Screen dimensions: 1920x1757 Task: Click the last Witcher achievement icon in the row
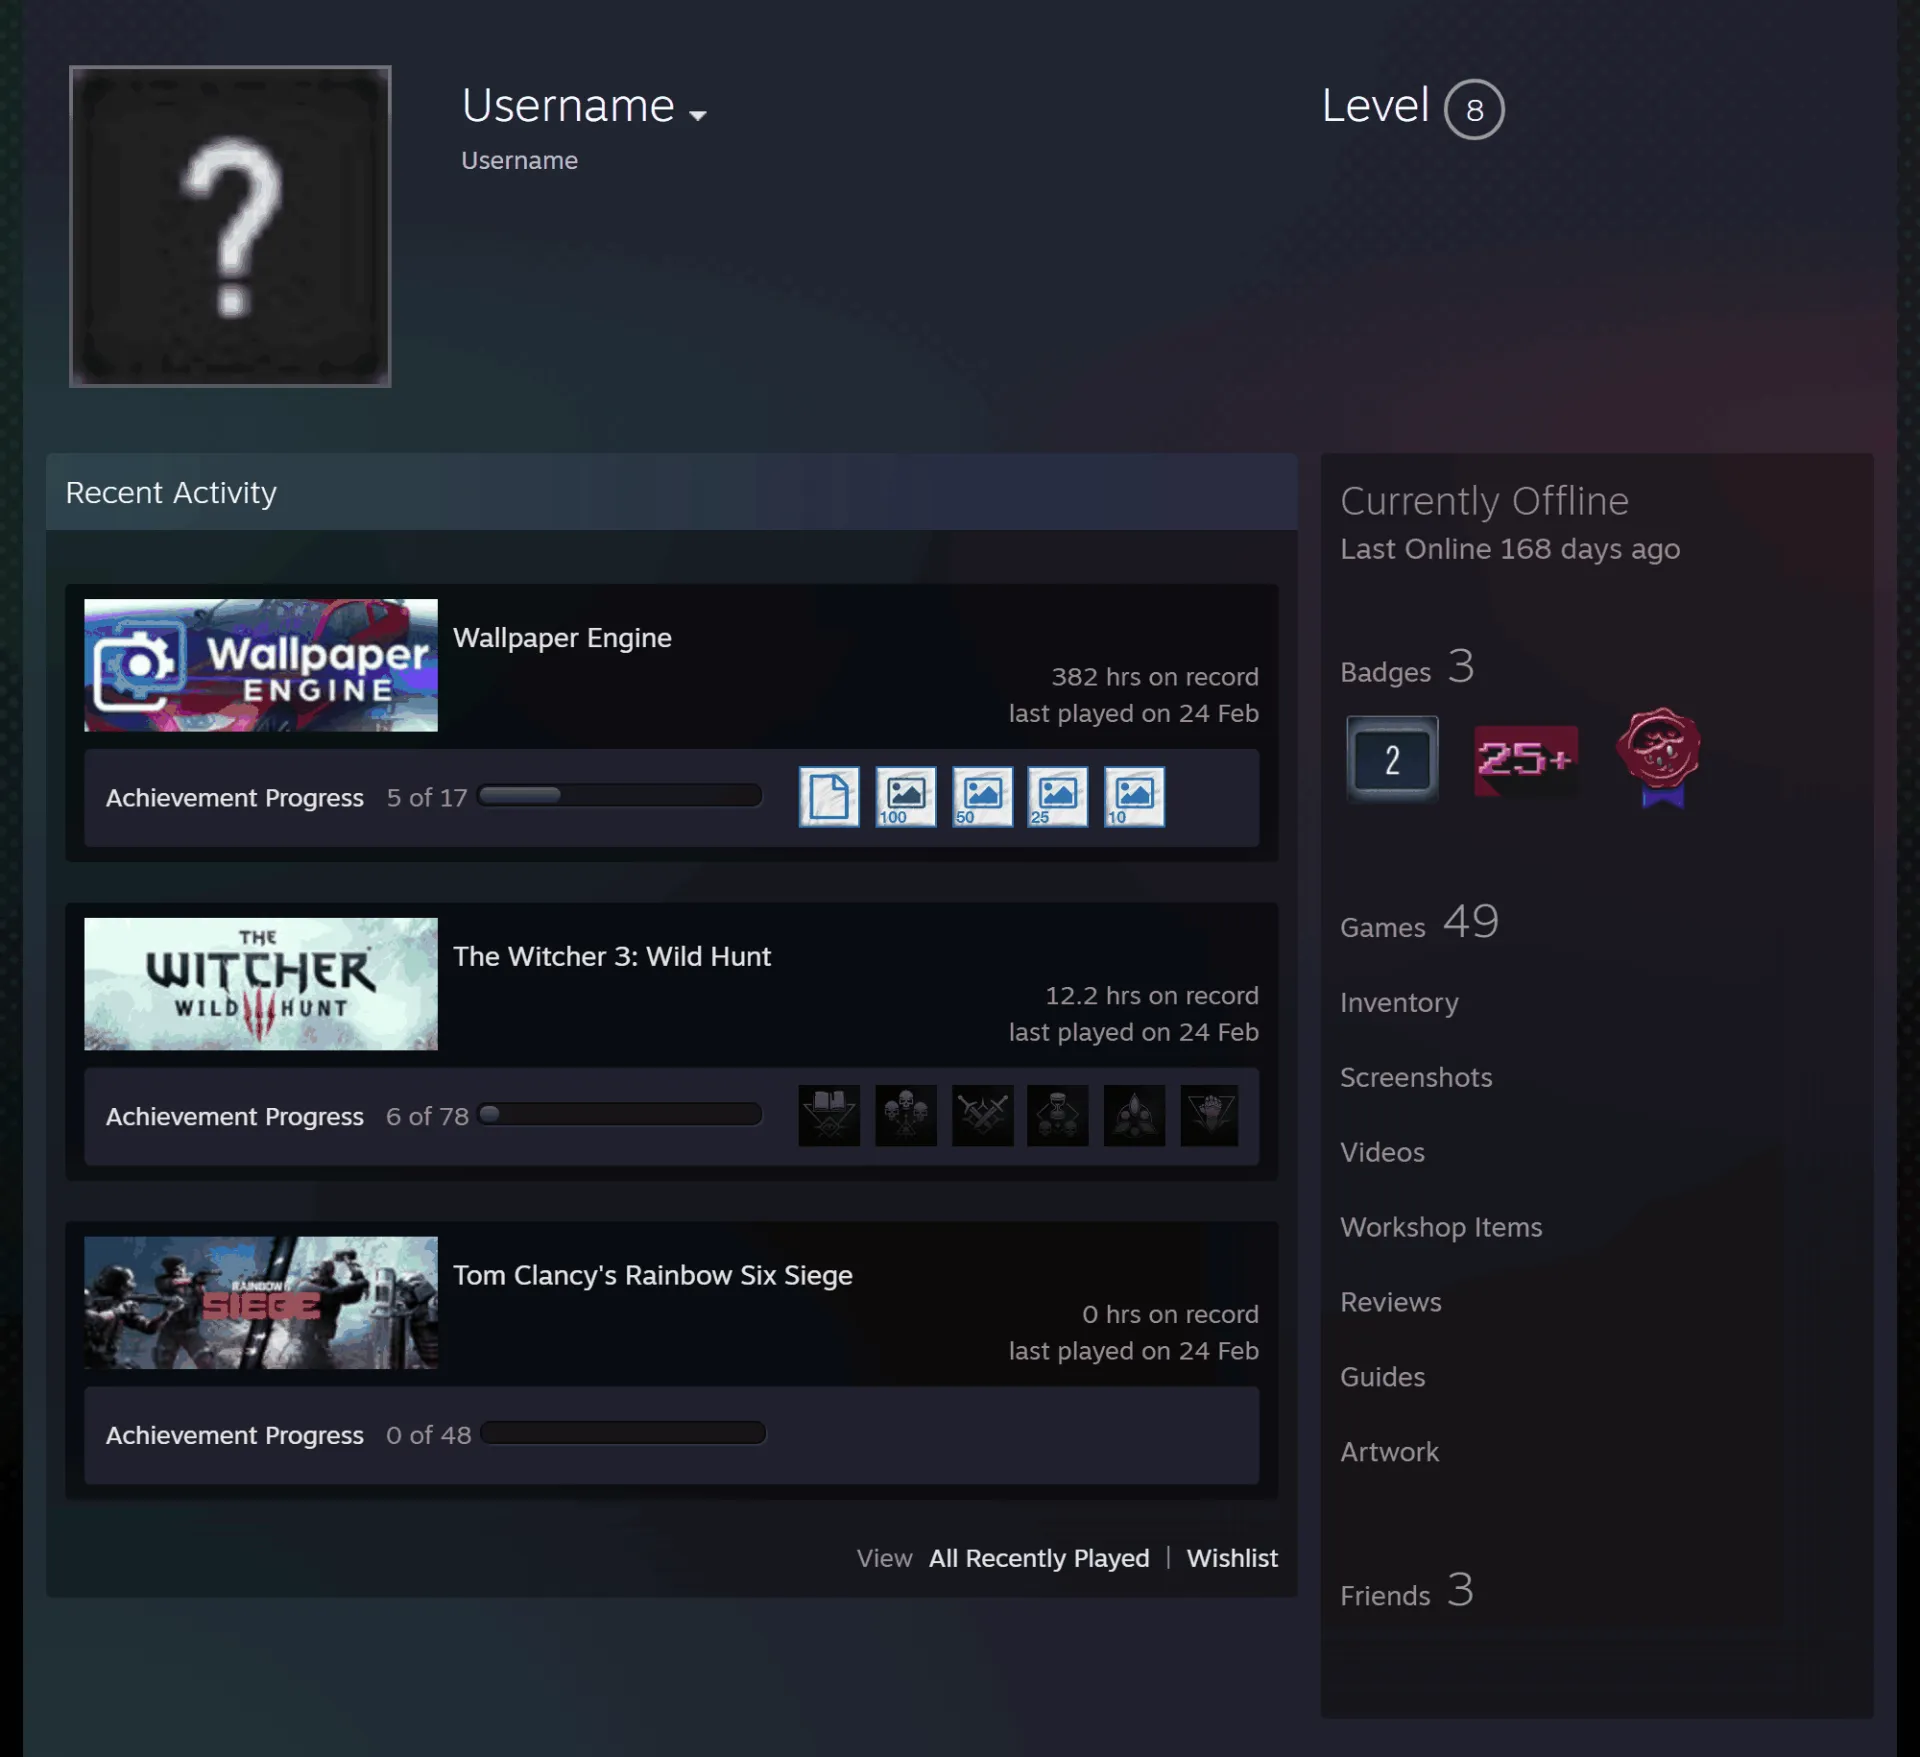1209,1115
